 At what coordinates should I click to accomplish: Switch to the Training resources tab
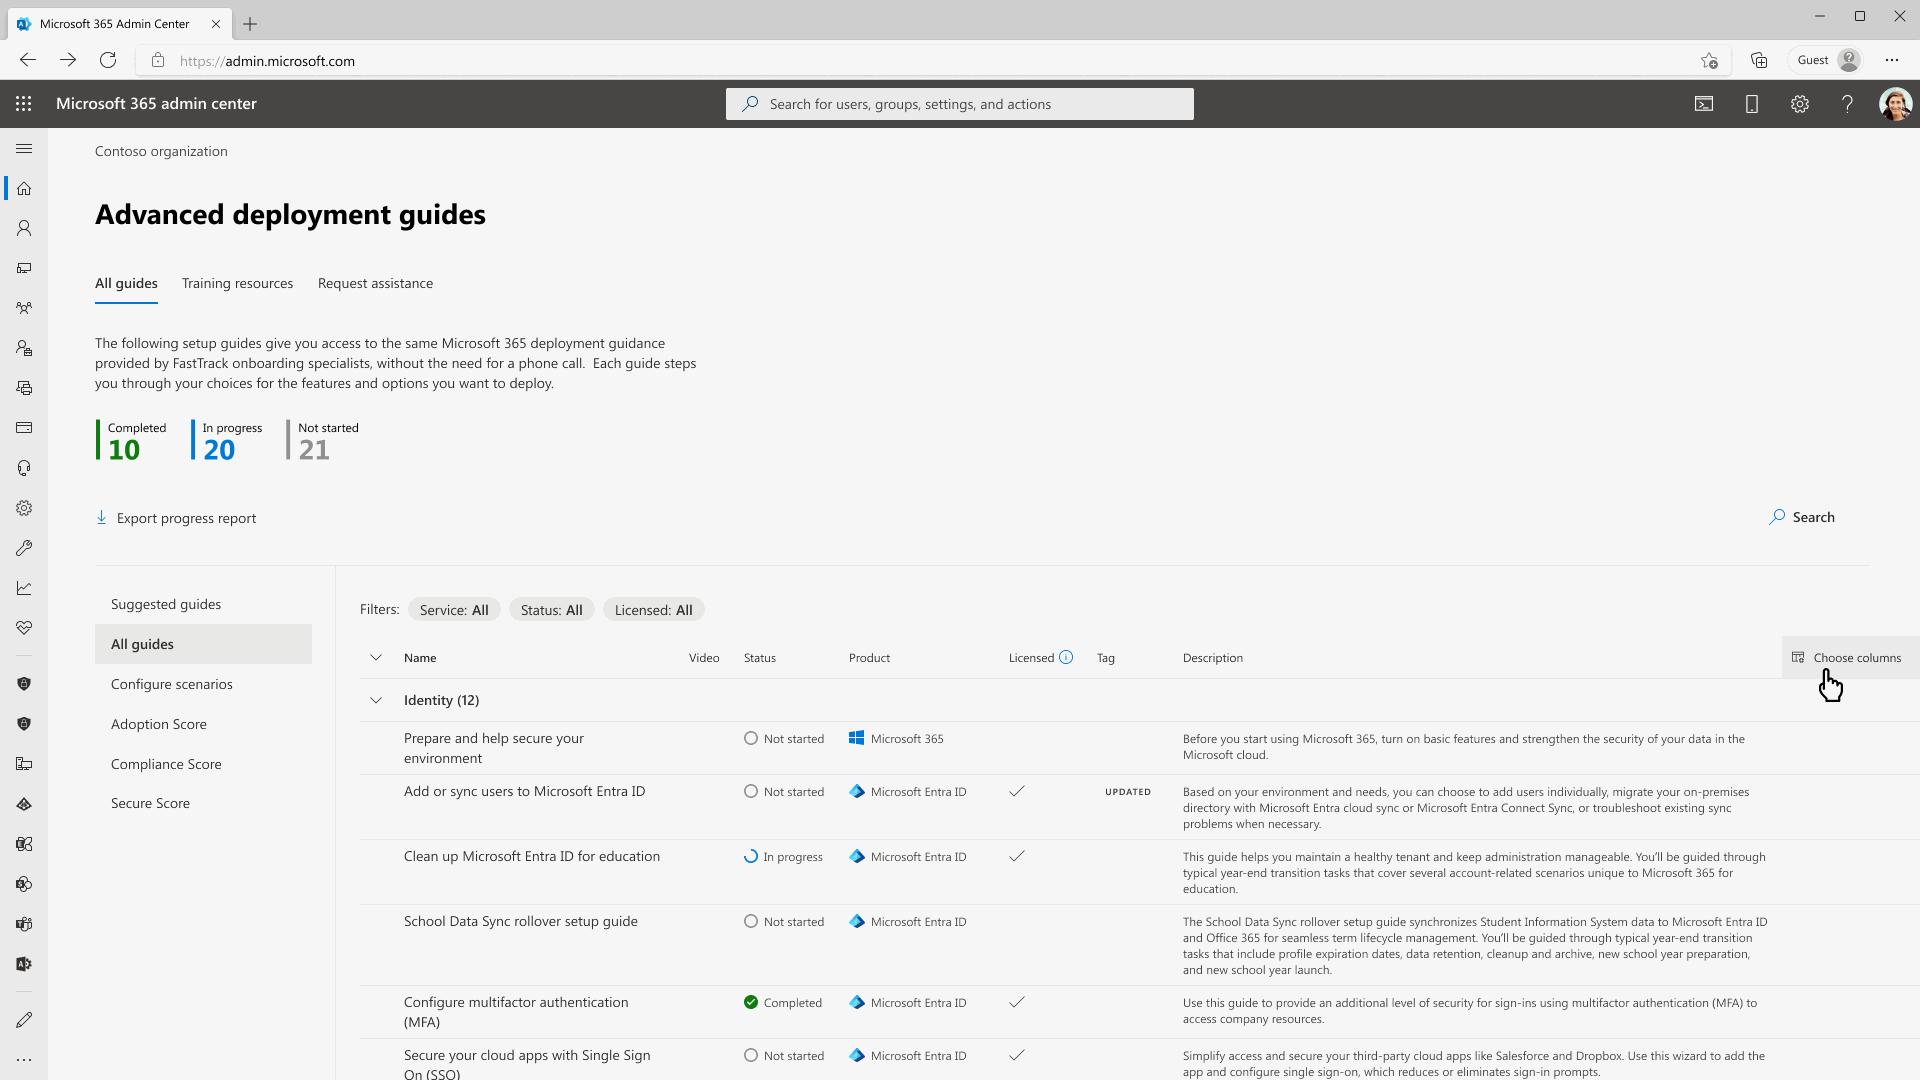tap(237, 284)
